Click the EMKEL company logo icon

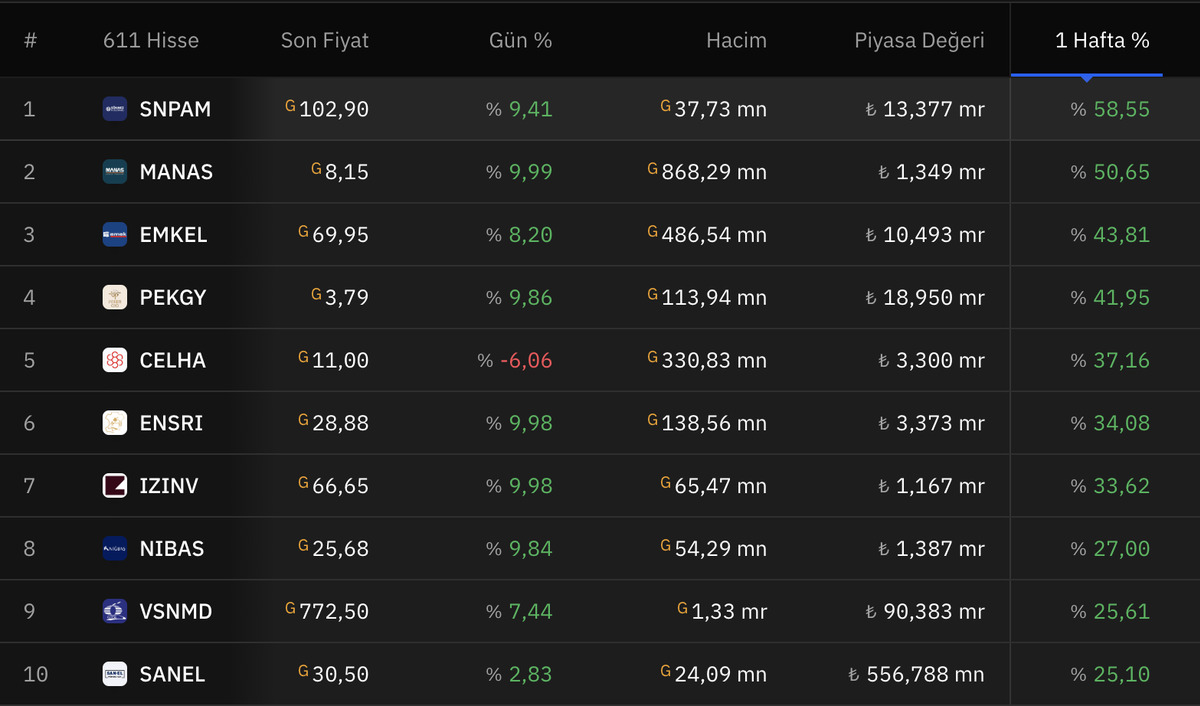pos(115,235)
